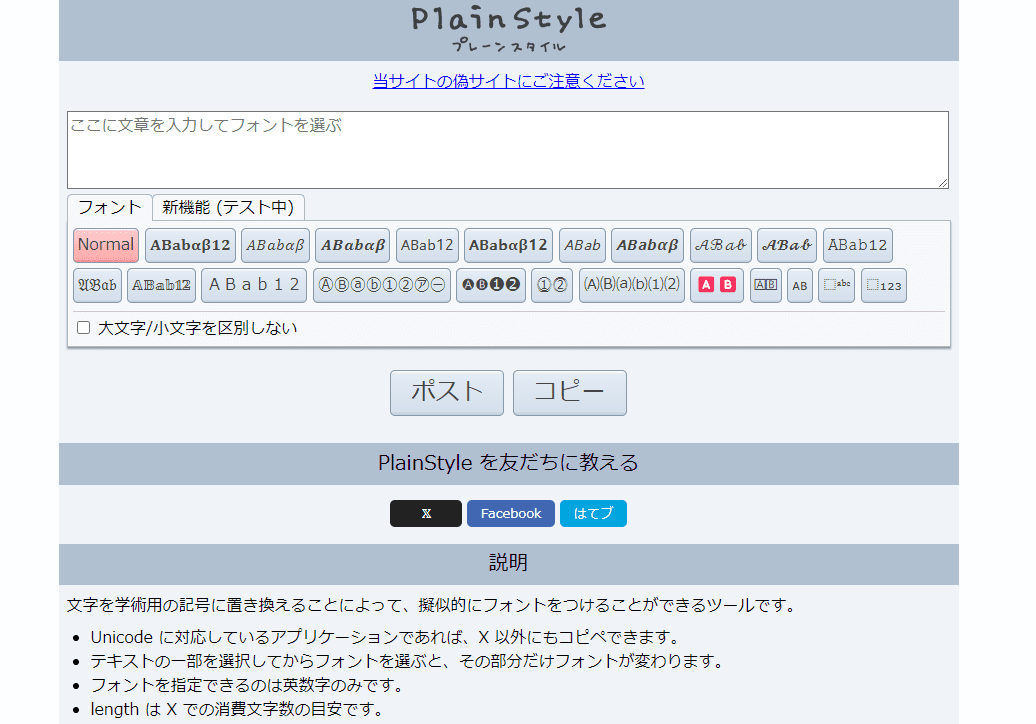Image resolution: width=1036 pixels, height=724 pixels.
Task: Apply outlined boxed AB letters style
Action: pos(766,285)
